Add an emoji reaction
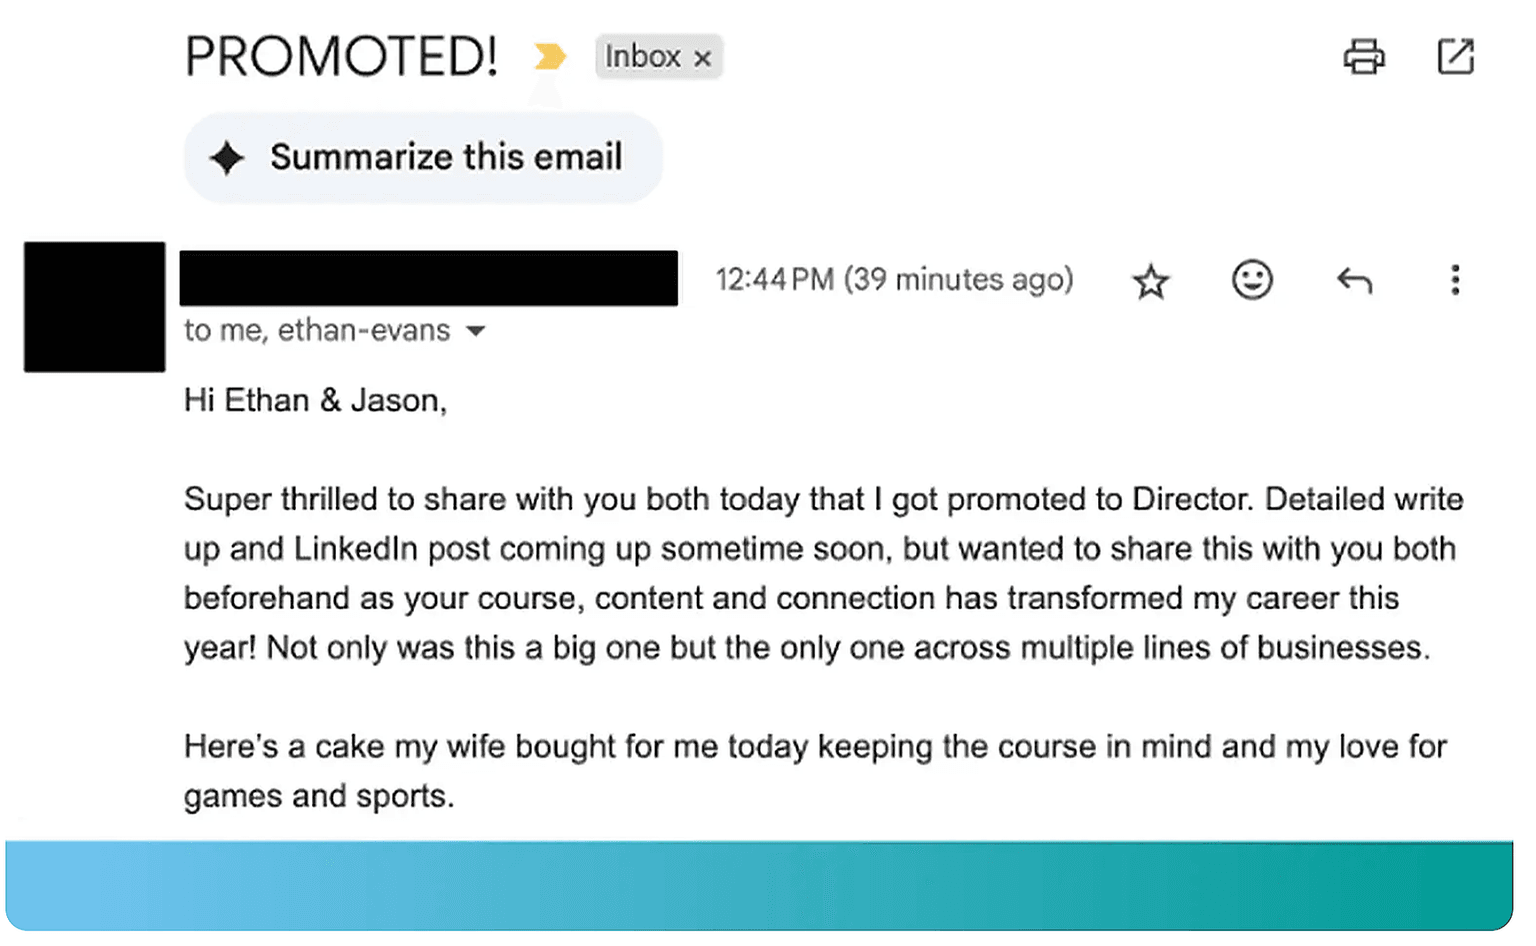This screenshot has width=1536, height=946. point(1252,280)
